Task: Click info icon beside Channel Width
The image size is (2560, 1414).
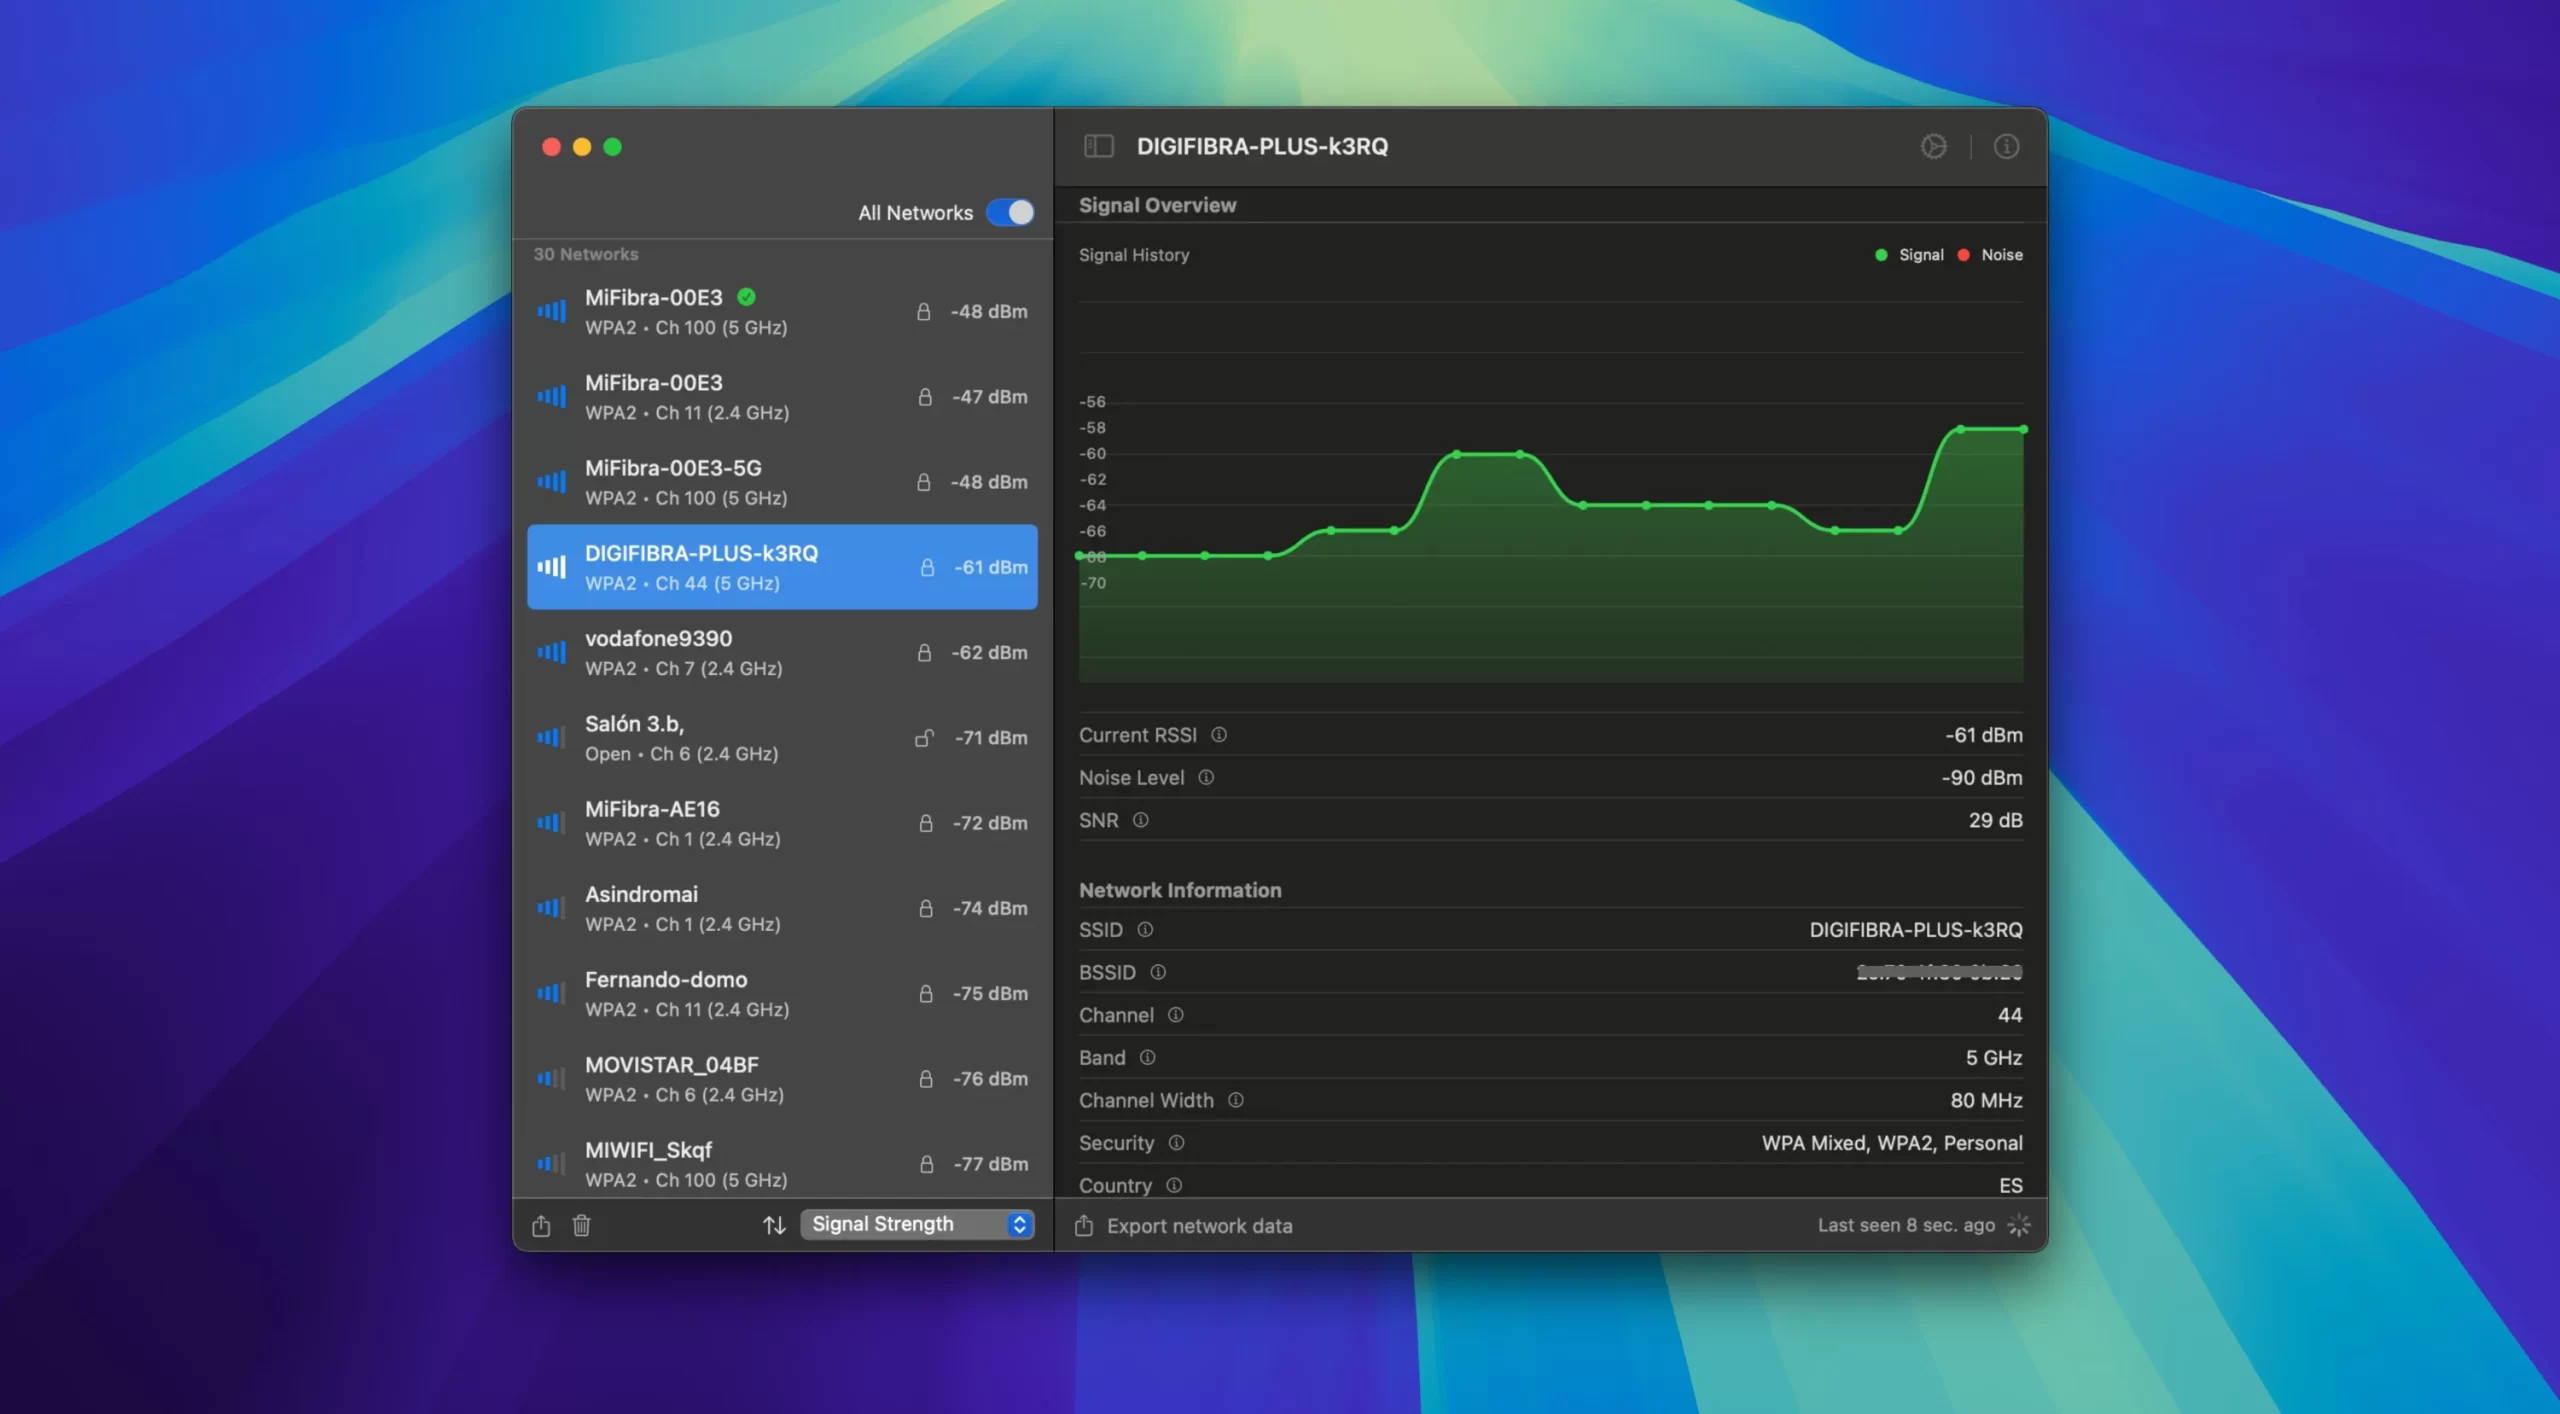Action: (x=1236, y=1100)
